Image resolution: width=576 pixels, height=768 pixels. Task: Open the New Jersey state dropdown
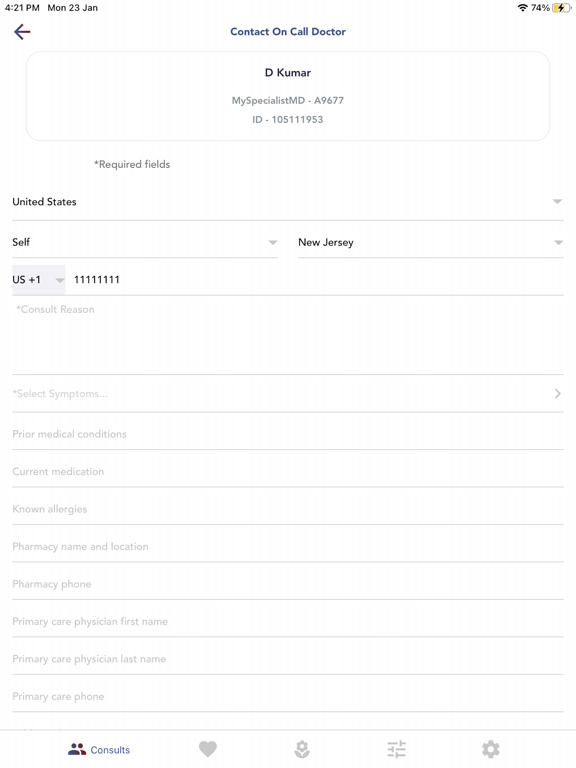click(431, 242)
